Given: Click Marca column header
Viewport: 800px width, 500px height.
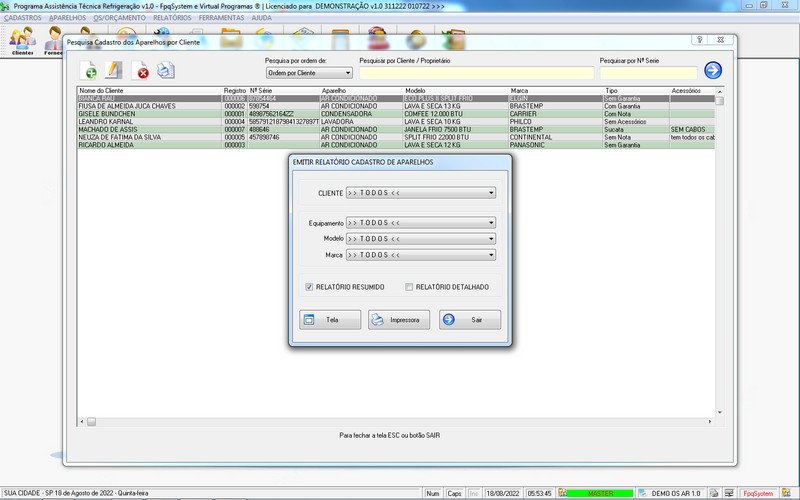Looking at the screenshot, I should pos(556,90).
